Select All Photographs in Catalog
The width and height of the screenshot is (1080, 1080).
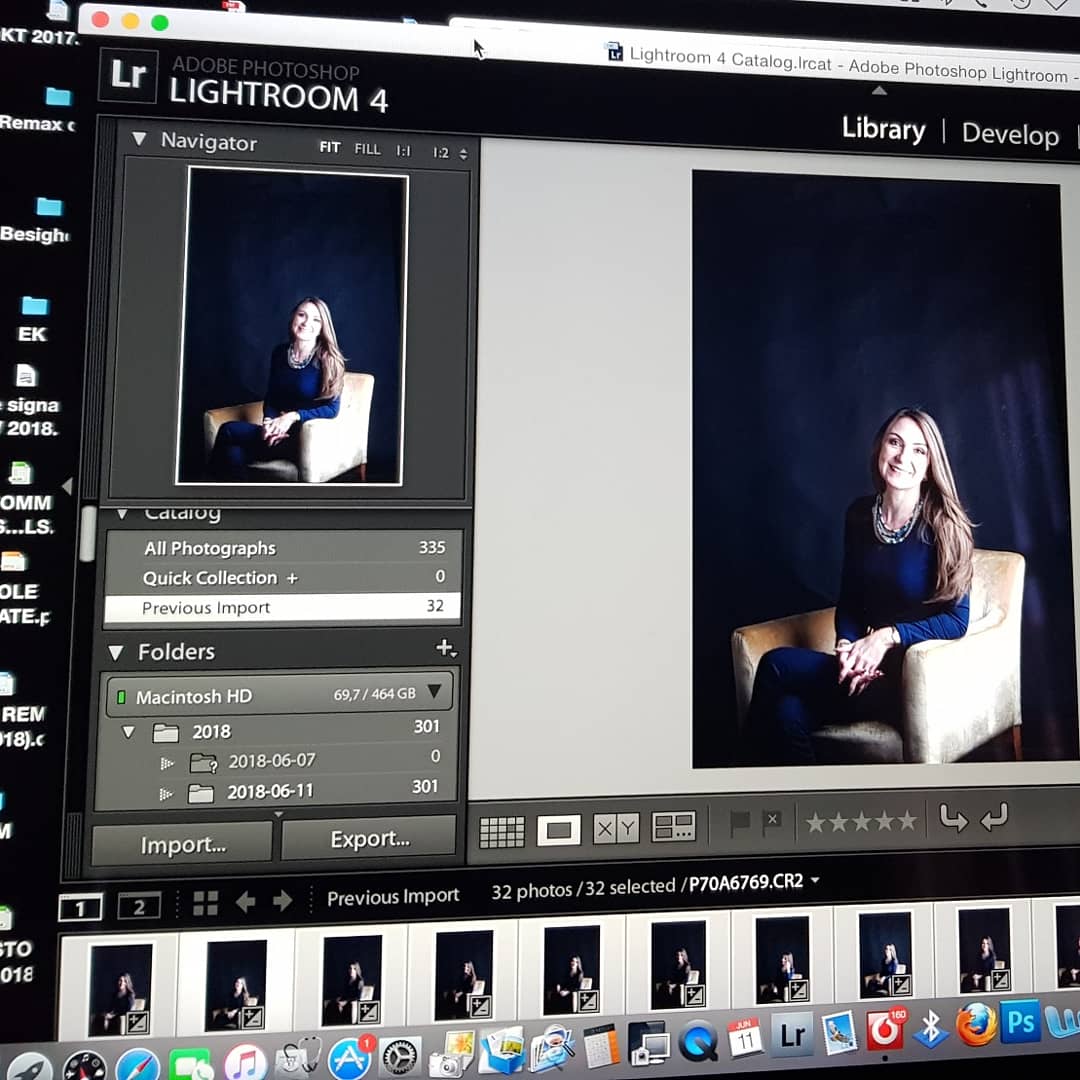tap(282, 548)
